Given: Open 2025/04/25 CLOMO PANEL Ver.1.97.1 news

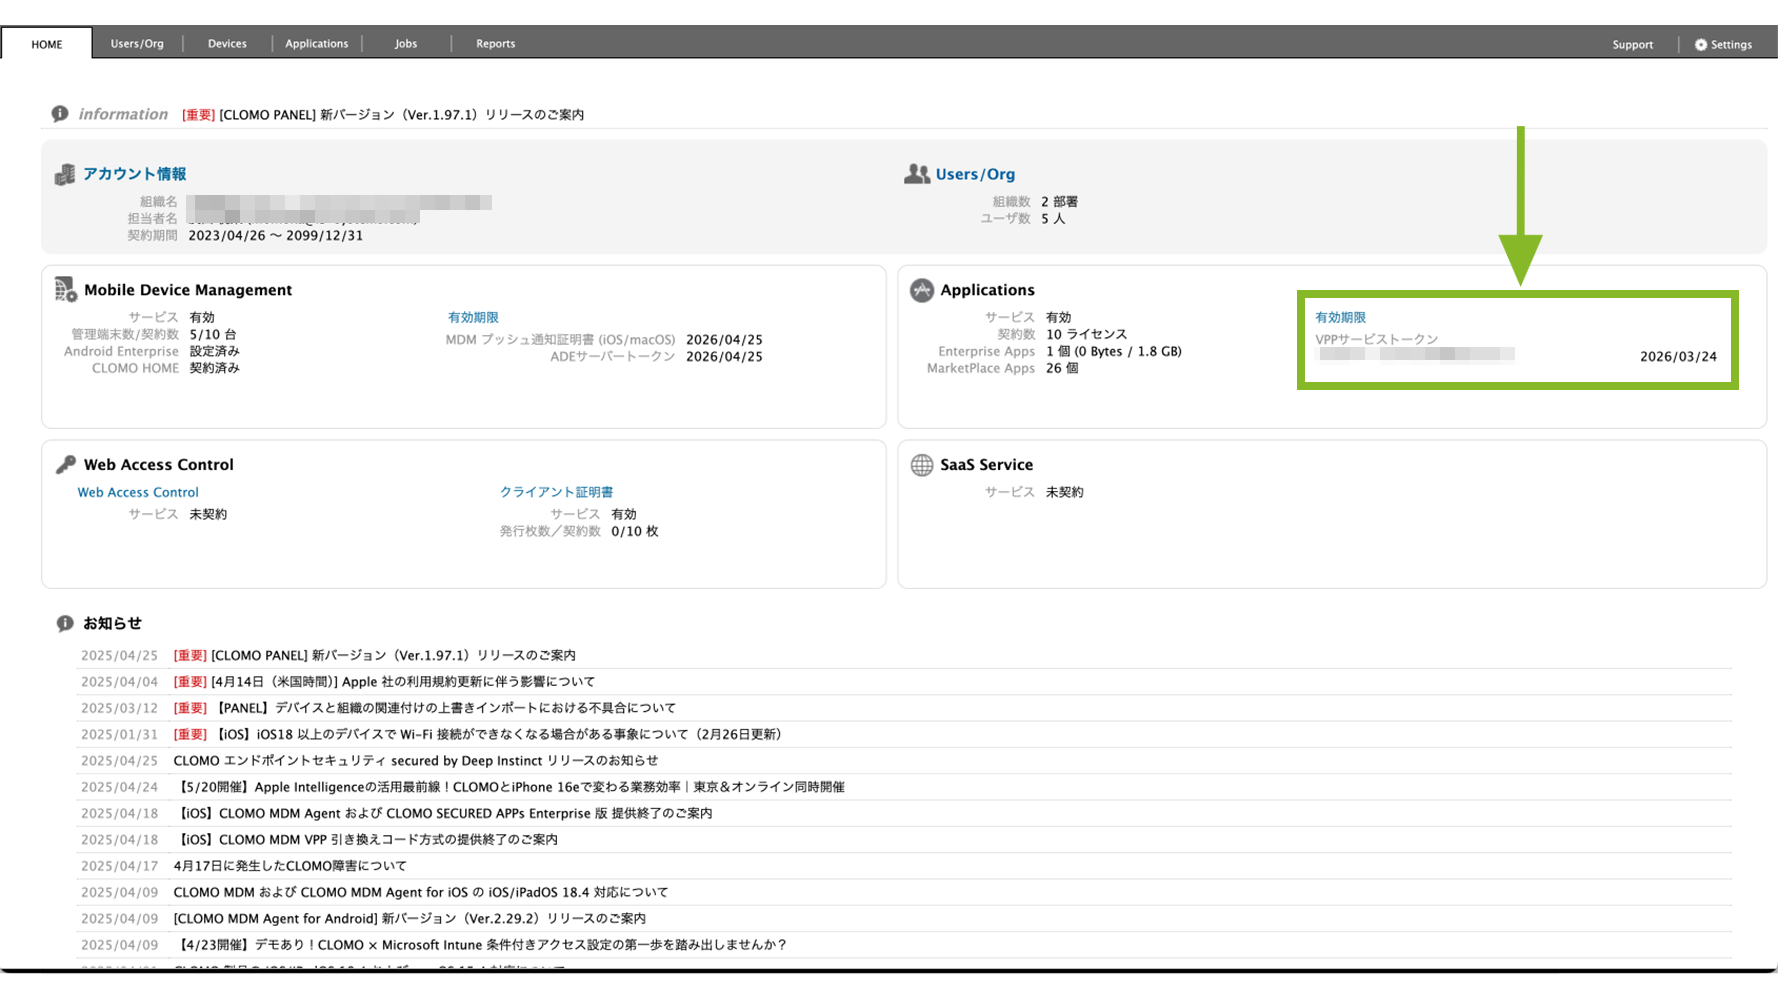Looking at the screenshot, I should [x=374, y=656].
